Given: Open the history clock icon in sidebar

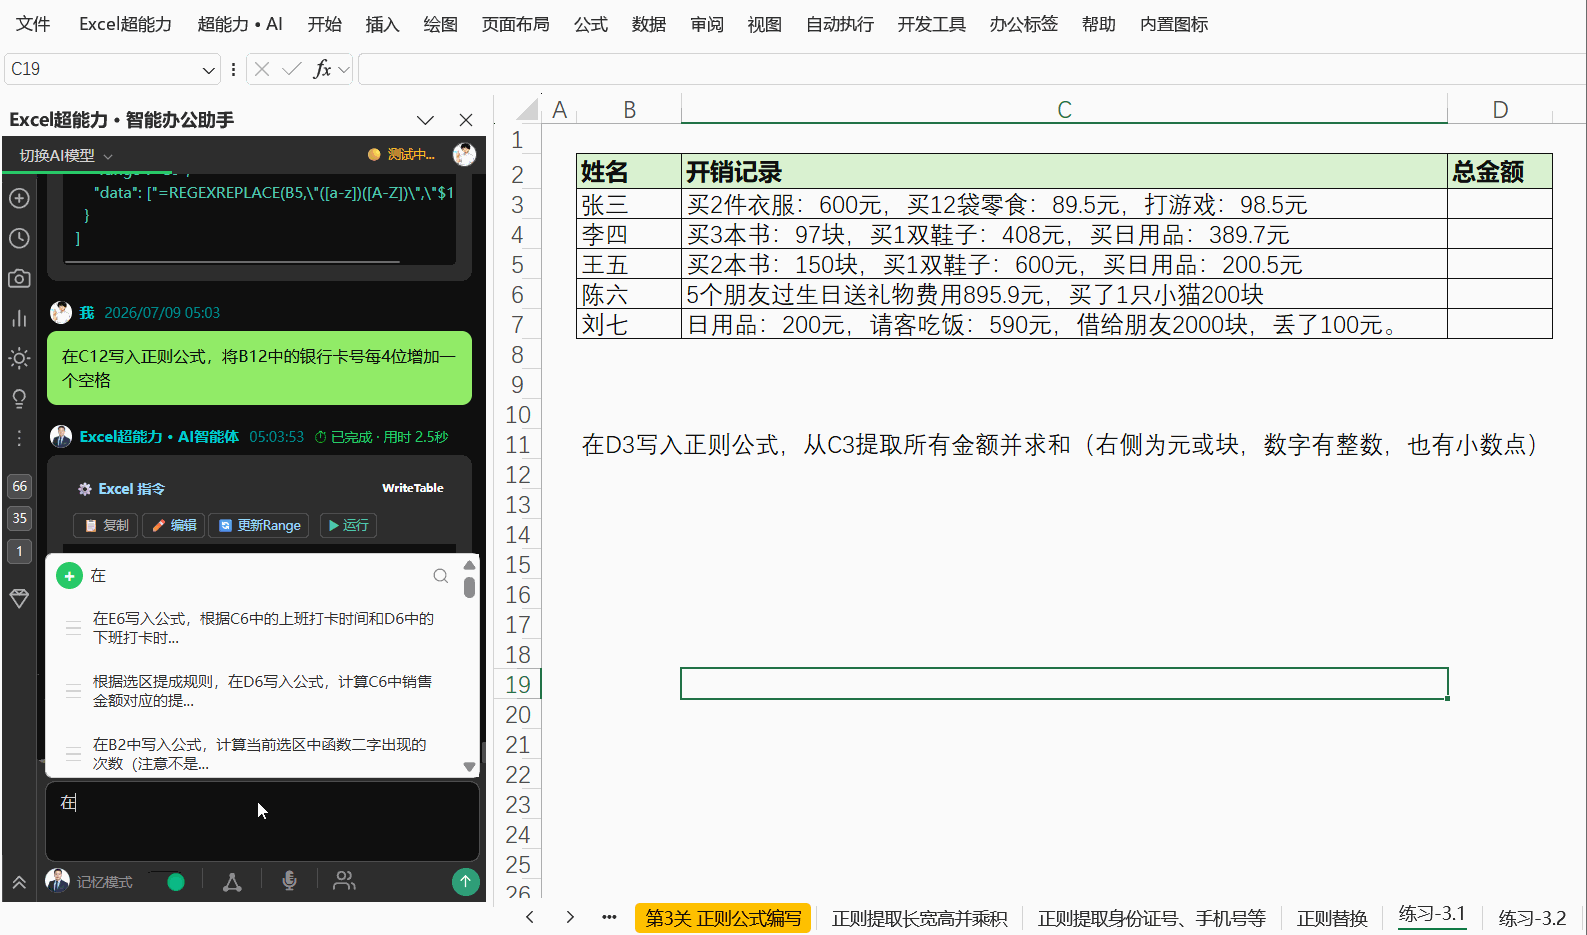Looking at the screenshot, I should [x=19, y=238].
